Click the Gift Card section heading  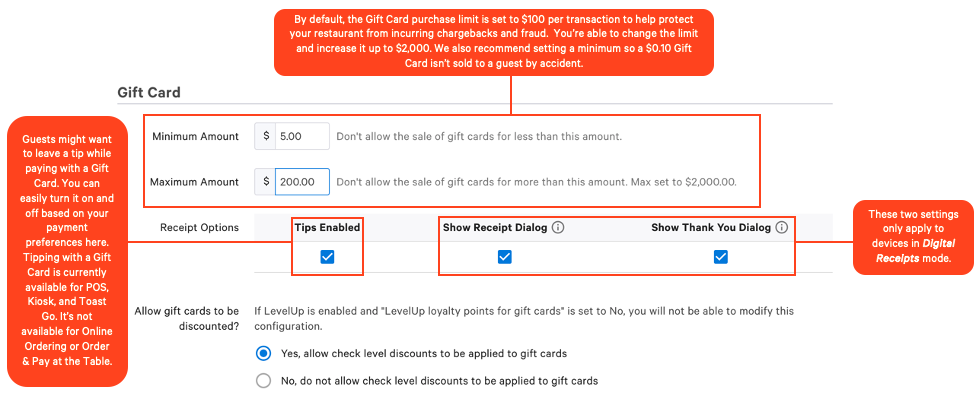[149, 92]
